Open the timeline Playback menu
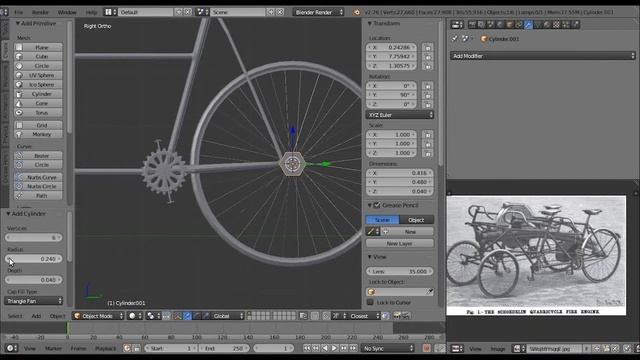 click(106, 349)
